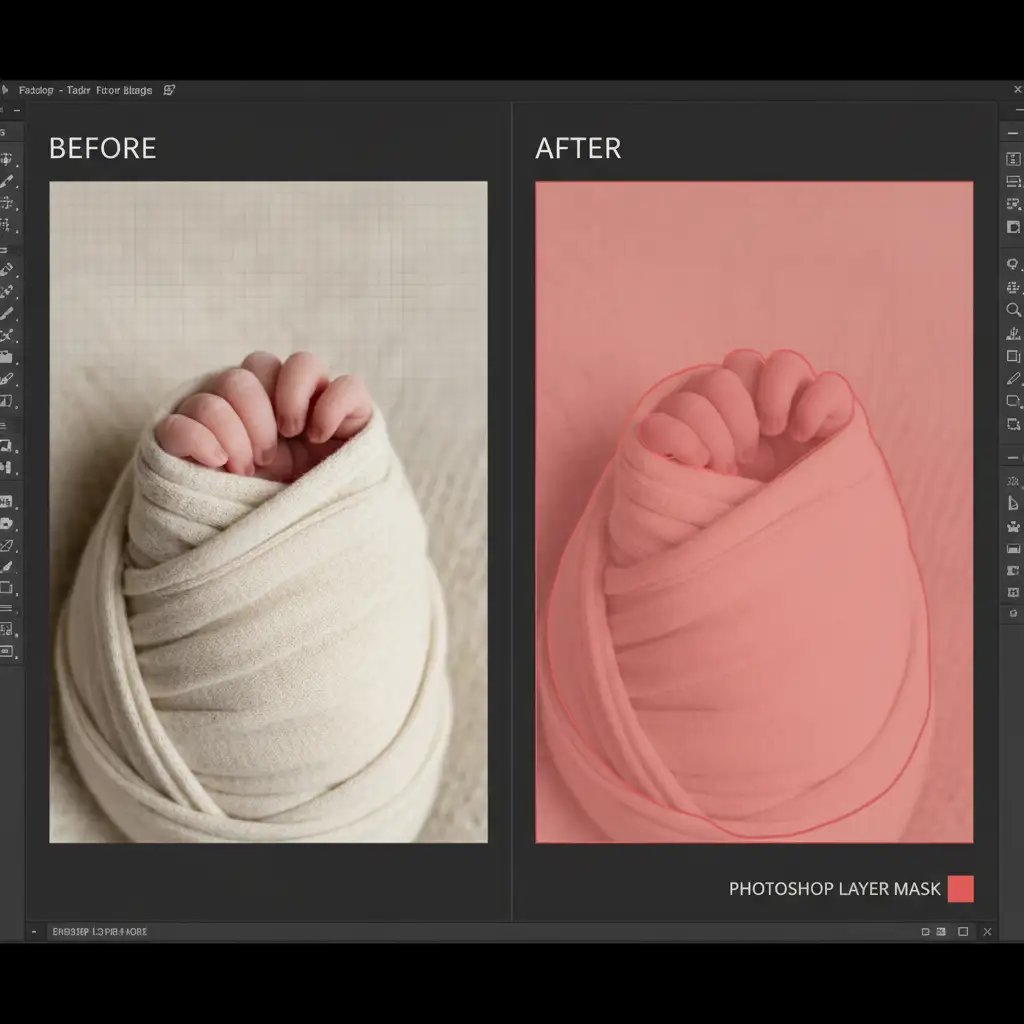This screenshot has width=1024, height=1024.
Task: Click the BEFORE baby swaddle image
Action: tap(268, 511)
